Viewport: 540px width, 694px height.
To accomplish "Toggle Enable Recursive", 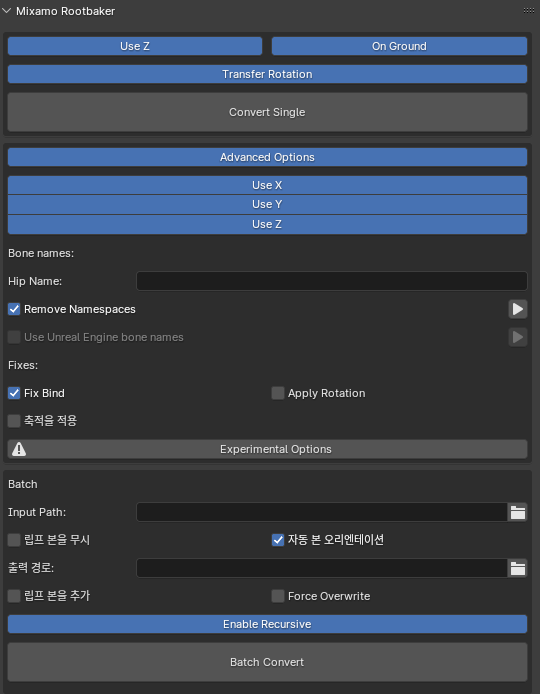I will coord(267,624).
